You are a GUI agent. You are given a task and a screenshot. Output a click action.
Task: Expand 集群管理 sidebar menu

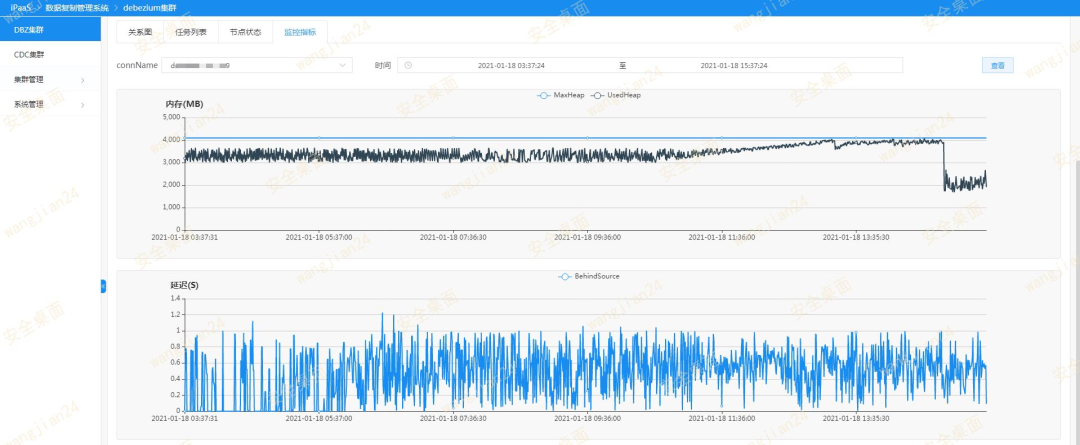tap(50, 80)
